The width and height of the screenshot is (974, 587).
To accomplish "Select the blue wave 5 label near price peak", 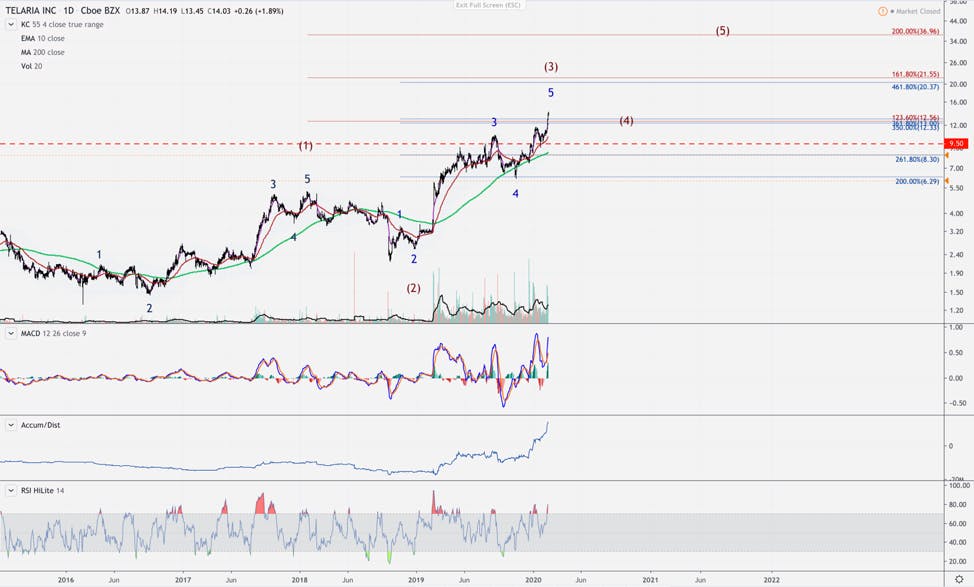I will click(550, 93).
